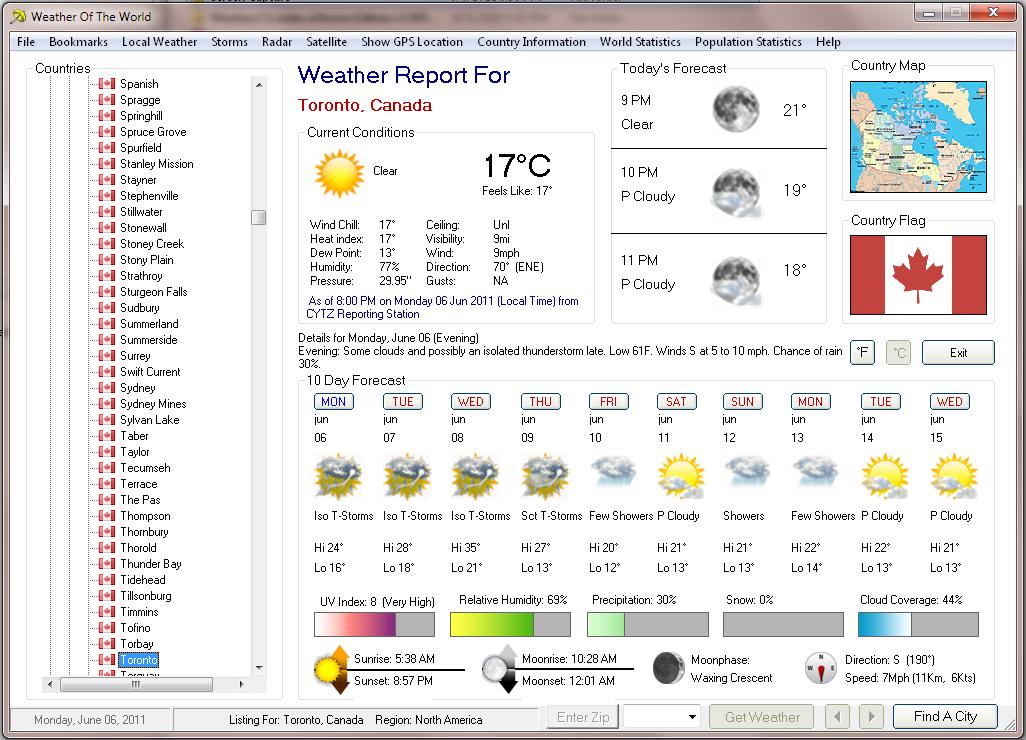Screen dimensions: 1026x740
Task: Toggle the Celsius °C unit button
Action: click(898, 352)
